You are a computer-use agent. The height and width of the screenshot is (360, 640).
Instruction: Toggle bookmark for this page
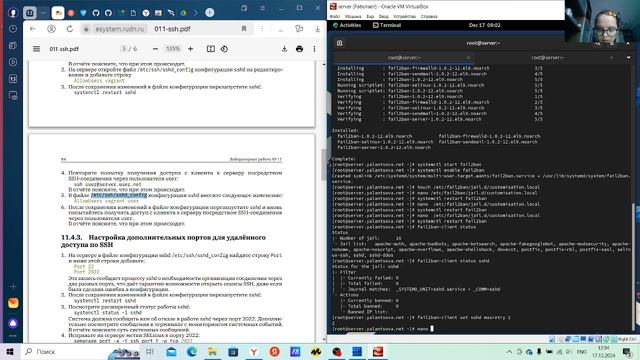[244, 29]
